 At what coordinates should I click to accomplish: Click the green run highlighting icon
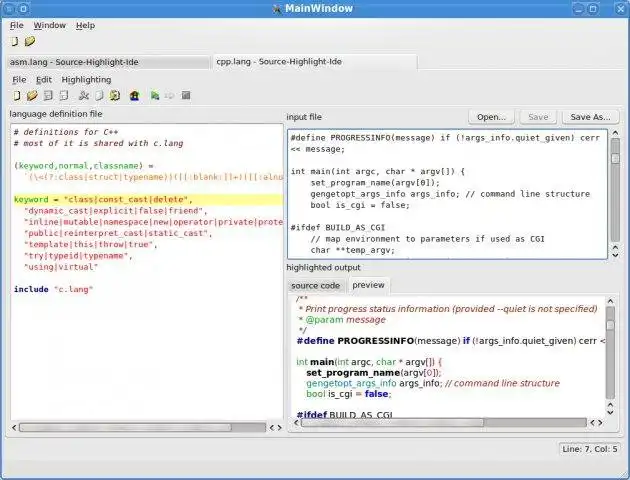155,96
